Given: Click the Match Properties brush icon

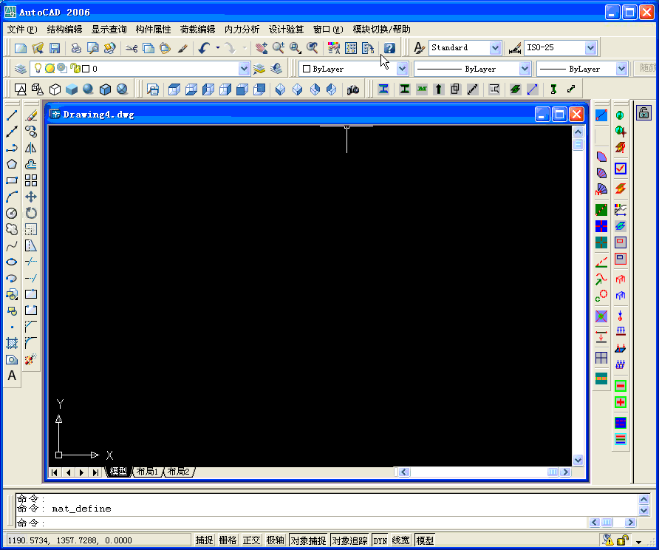Looking at the screenshot, I should (x=182, y=48).
